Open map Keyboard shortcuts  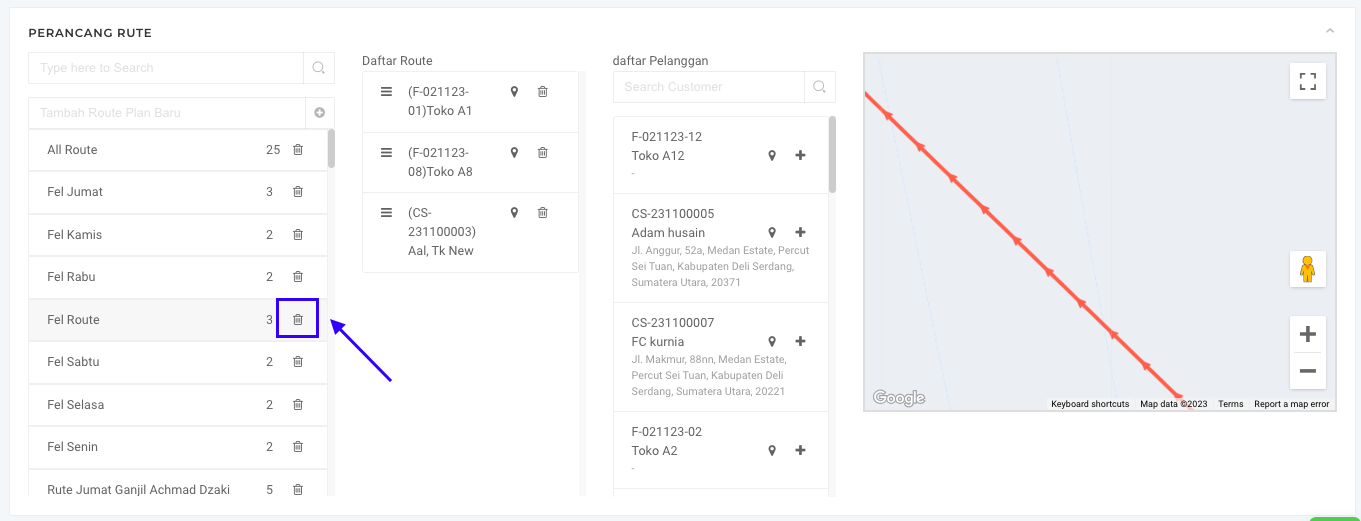tap(1089, 404)
